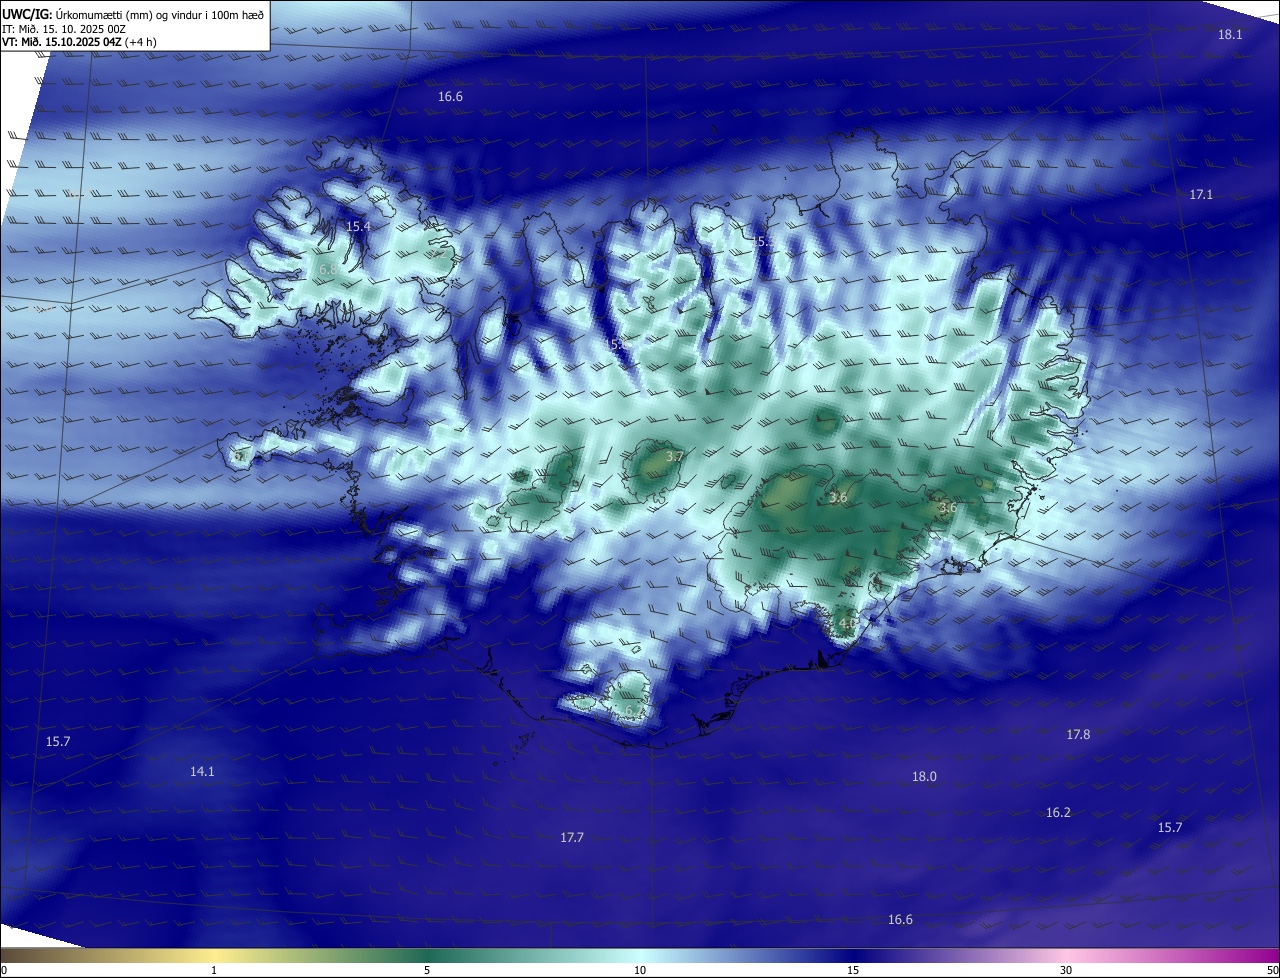Click the 18.0 value label
Viewport: 1280px width, 978px height.
click(924, 777)
